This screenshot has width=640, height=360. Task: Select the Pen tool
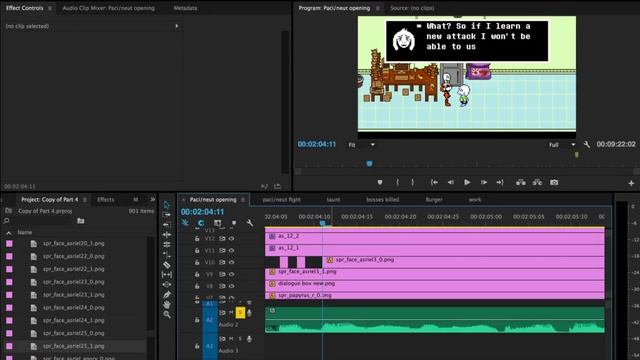pos(167,295)
